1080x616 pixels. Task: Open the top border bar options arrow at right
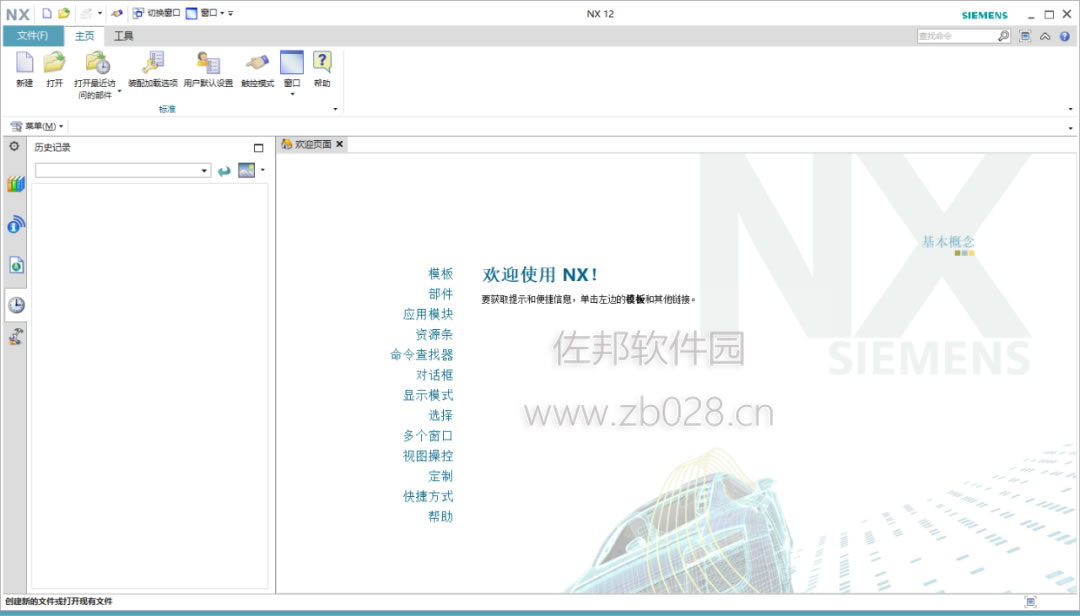(1070, 127)
